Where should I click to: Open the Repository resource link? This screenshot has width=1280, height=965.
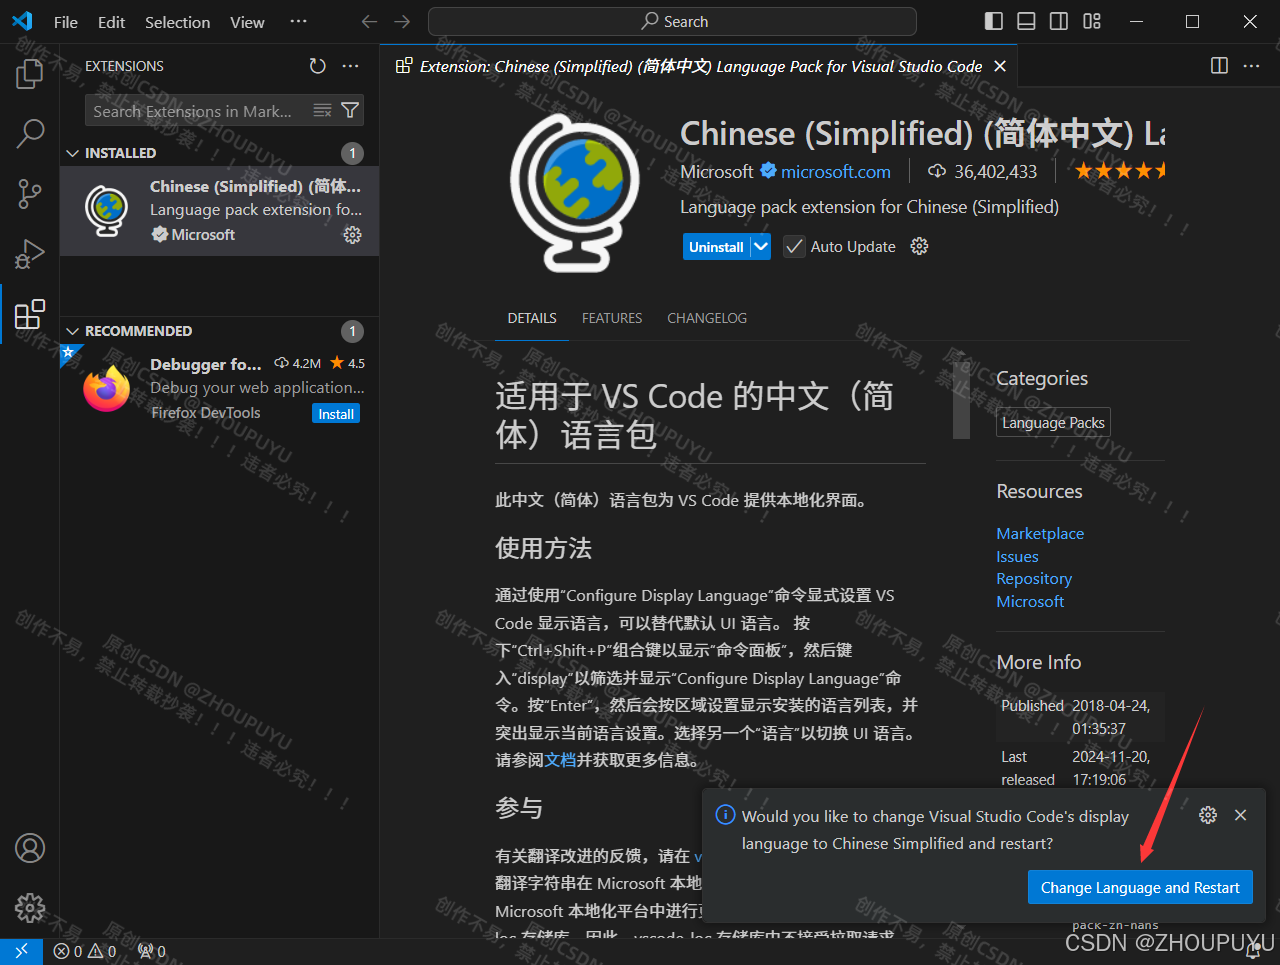click(1034, 579)
